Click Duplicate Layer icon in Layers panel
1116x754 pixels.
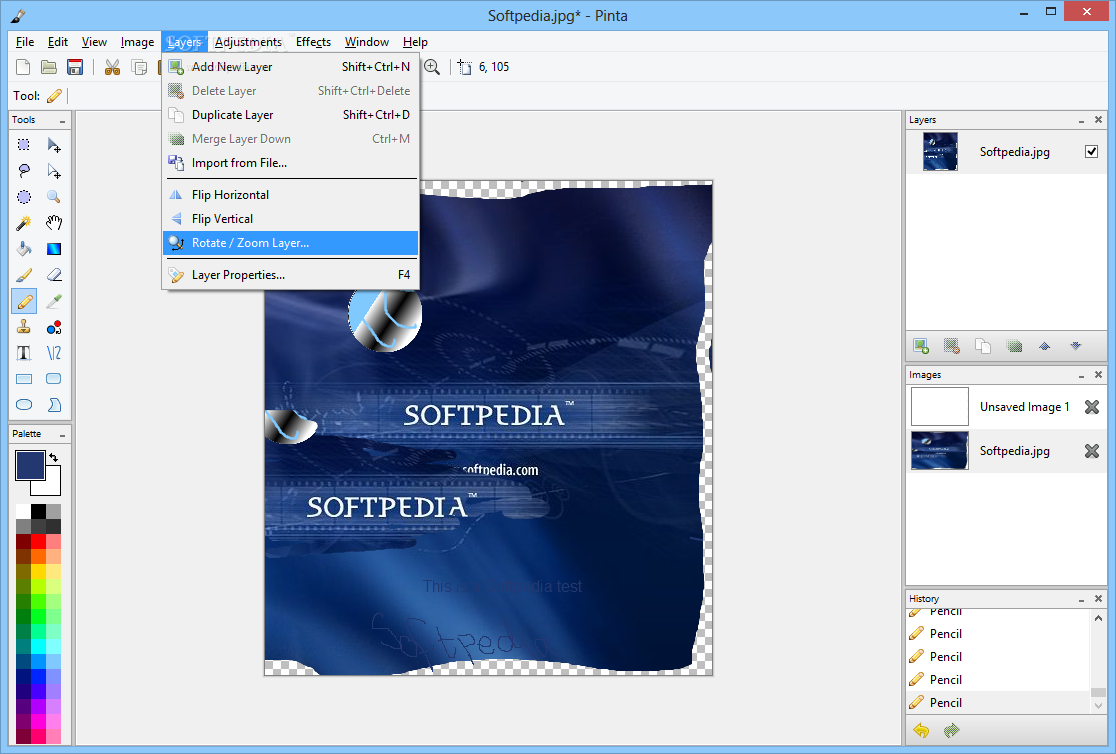[x=983, y=346]
